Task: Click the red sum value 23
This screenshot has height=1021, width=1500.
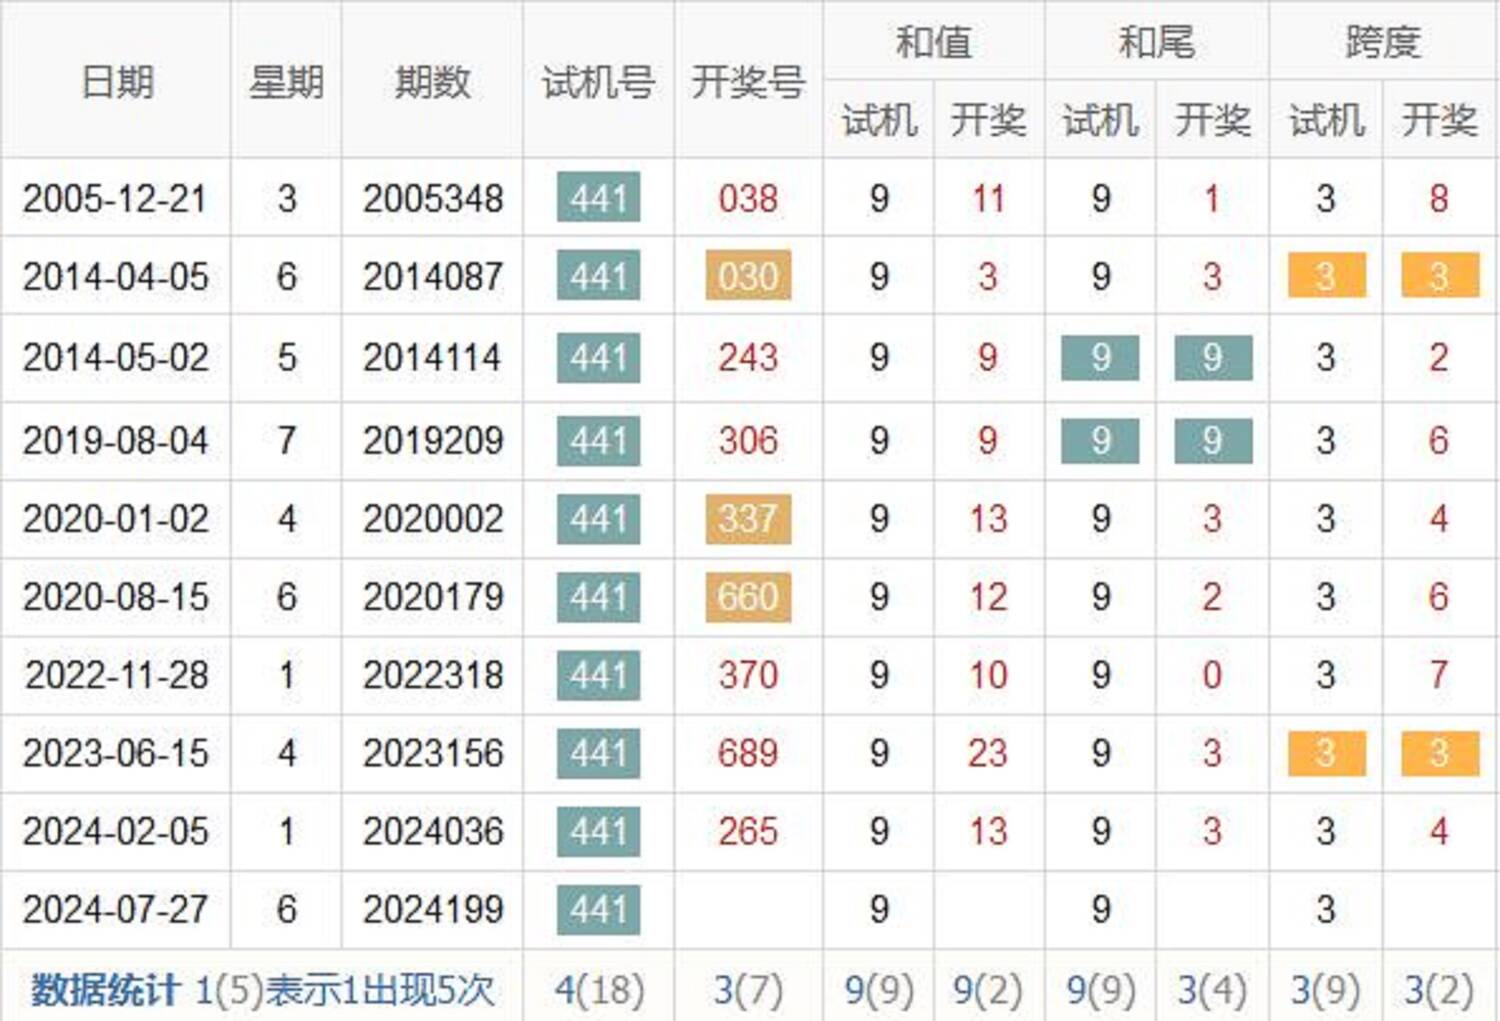Action: pyautogui.click(x=988, y=753)
